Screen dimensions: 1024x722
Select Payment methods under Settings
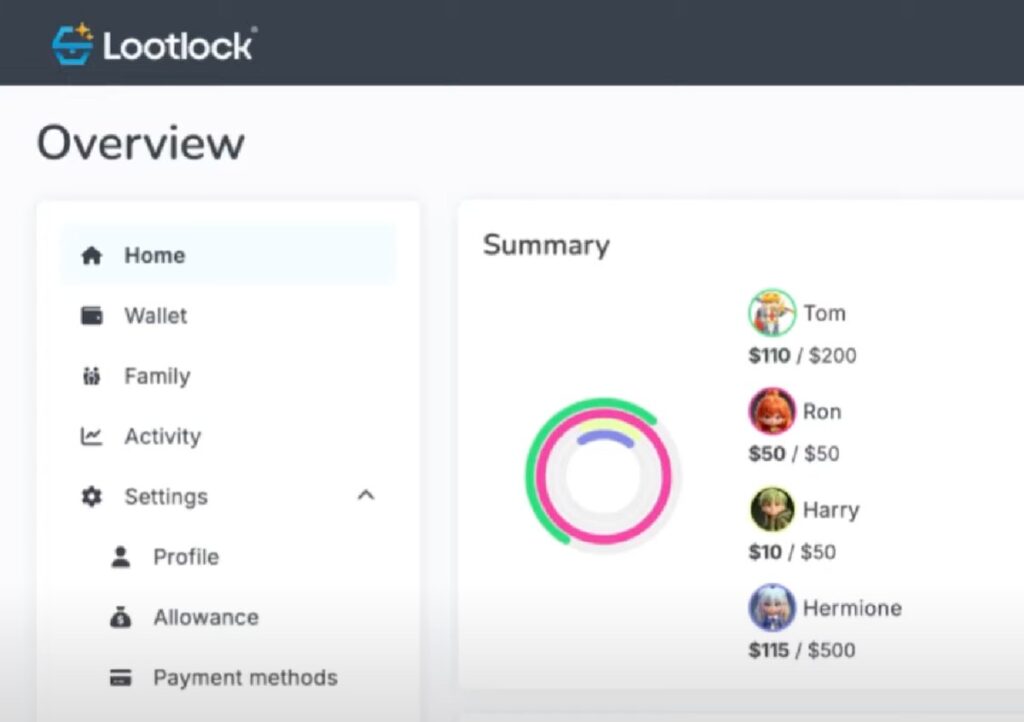point(245,678)
